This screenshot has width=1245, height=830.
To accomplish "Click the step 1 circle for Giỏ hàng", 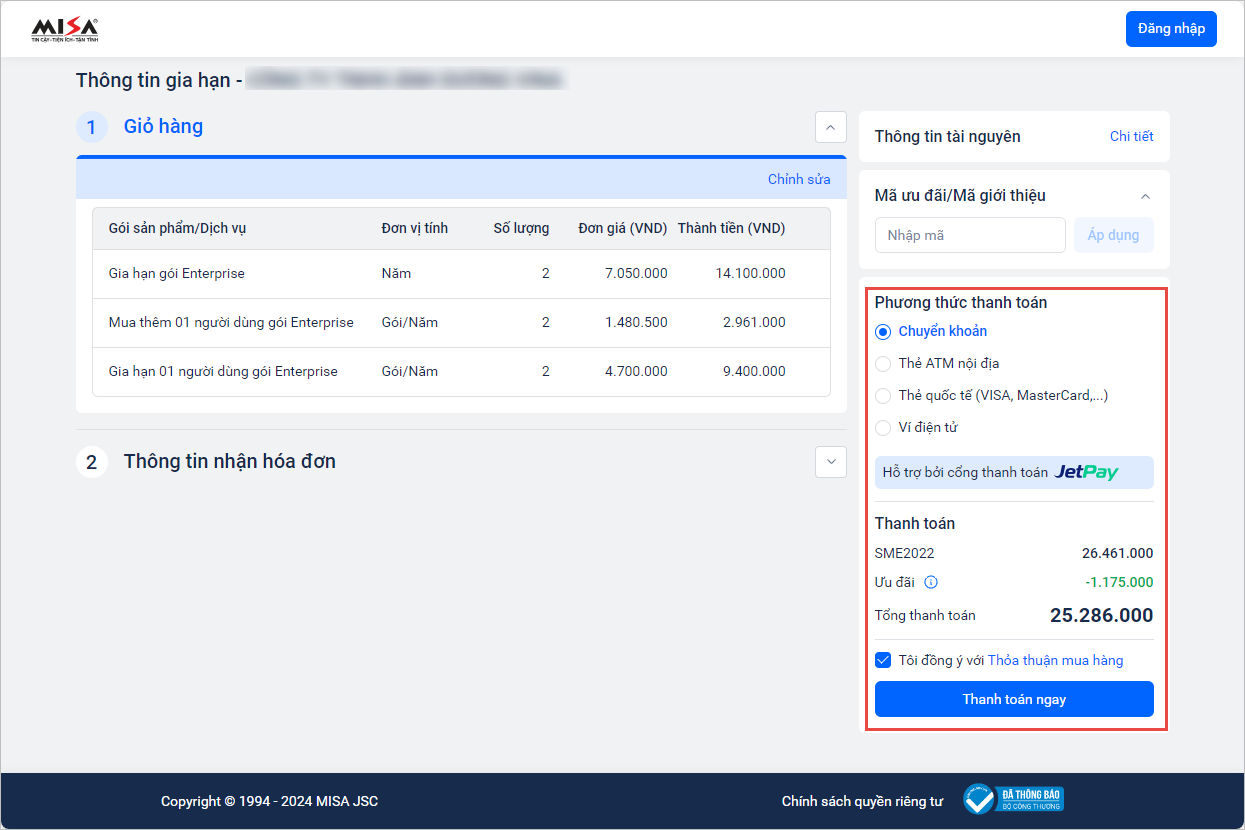I will pos(92,127).
